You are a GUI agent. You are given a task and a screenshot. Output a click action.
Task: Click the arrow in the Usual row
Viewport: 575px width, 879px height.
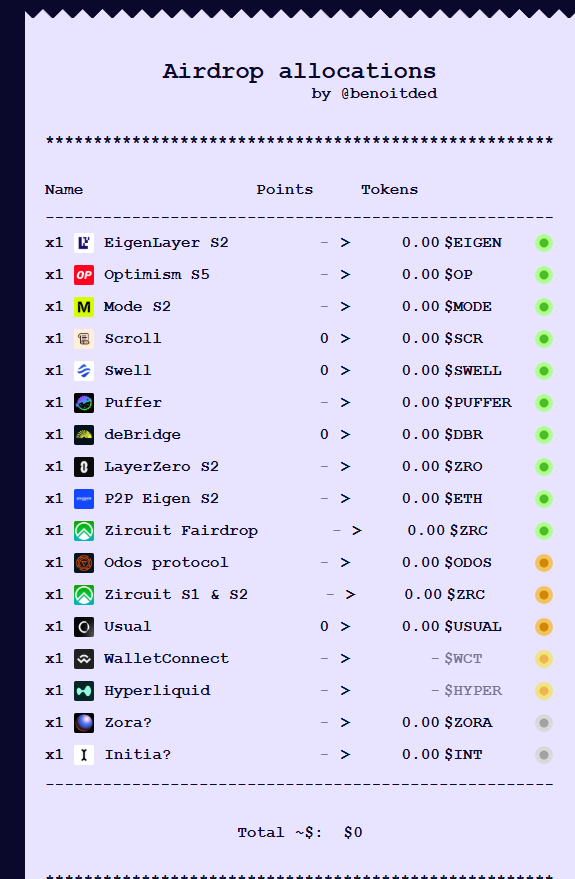pos(345,627)
